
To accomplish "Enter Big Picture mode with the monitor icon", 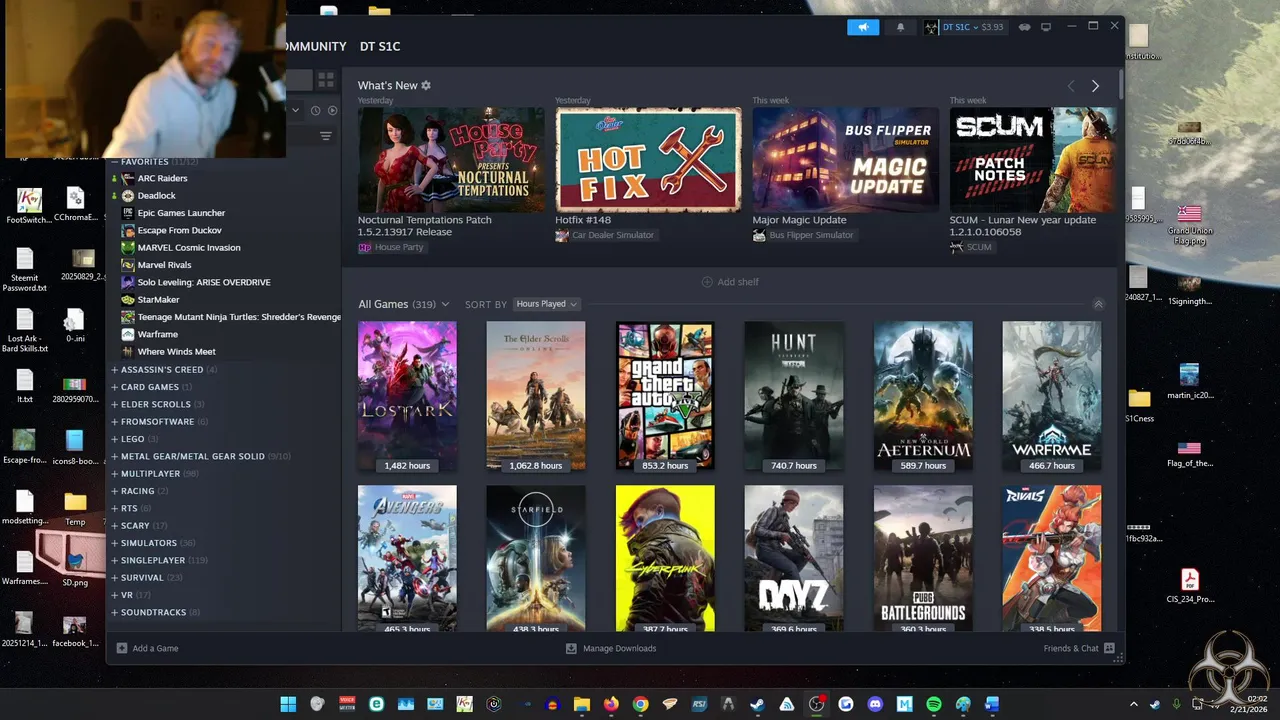I will click(x=1046, y=27).
